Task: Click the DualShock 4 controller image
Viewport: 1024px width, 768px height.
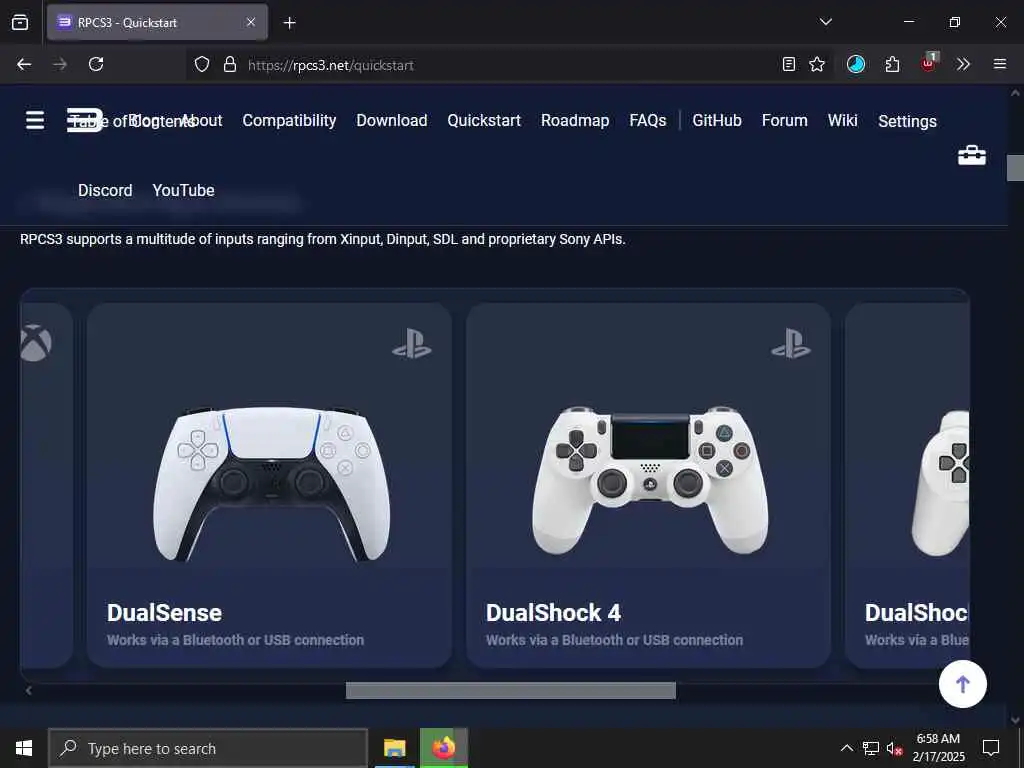Action: [x=650, y=480]
